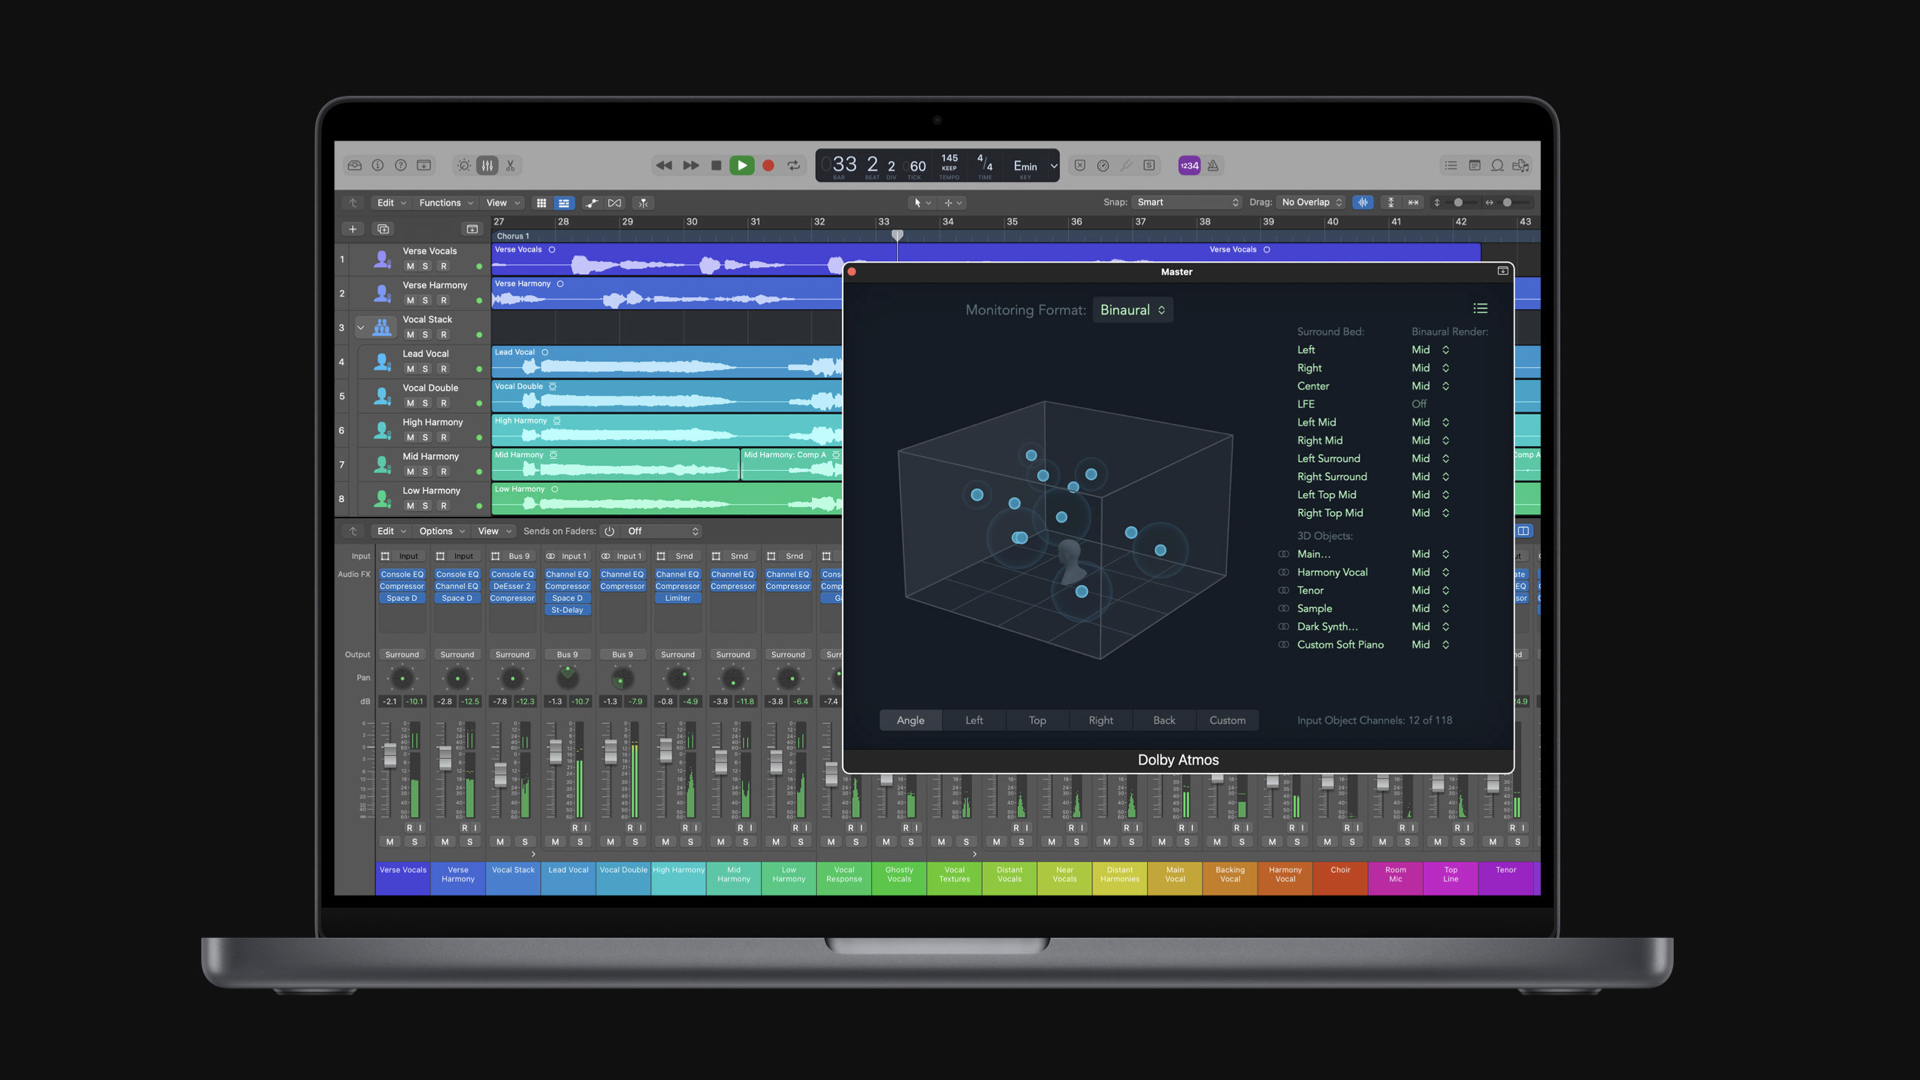Mute the Lead Vocal track
Screen dimensions: 1920x1080
pos(410,368)
